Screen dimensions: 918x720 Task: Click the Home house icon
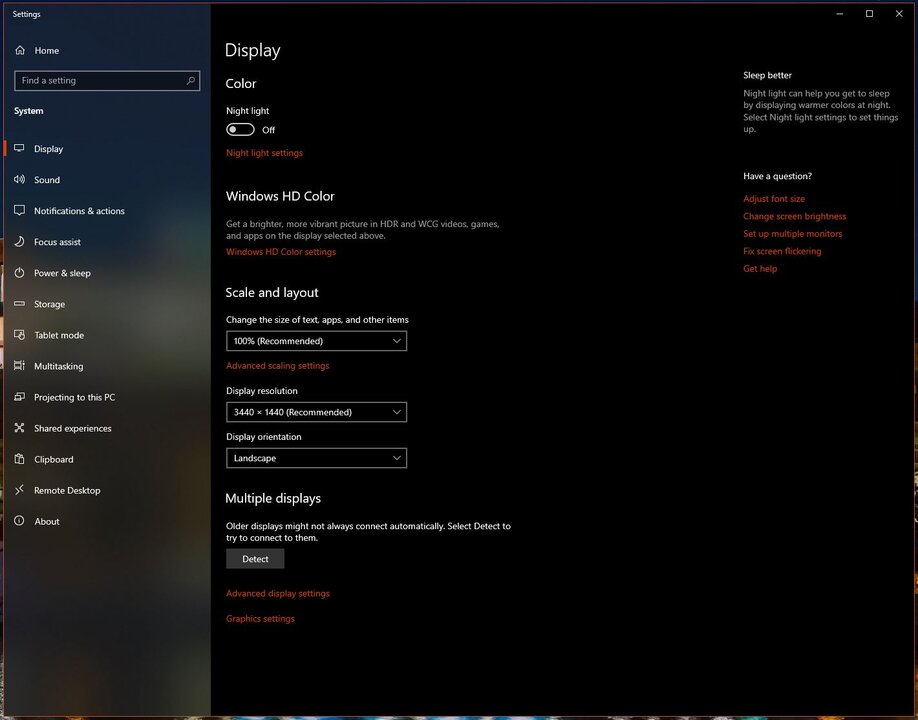[20, 50]
